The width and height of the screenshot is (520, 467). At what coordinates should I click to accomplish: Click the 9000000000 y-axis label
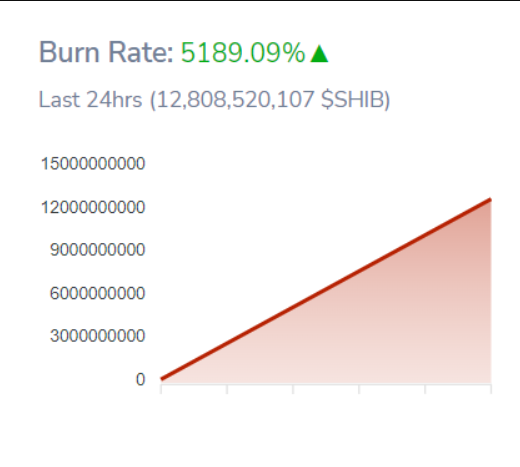tap(98, 250)
